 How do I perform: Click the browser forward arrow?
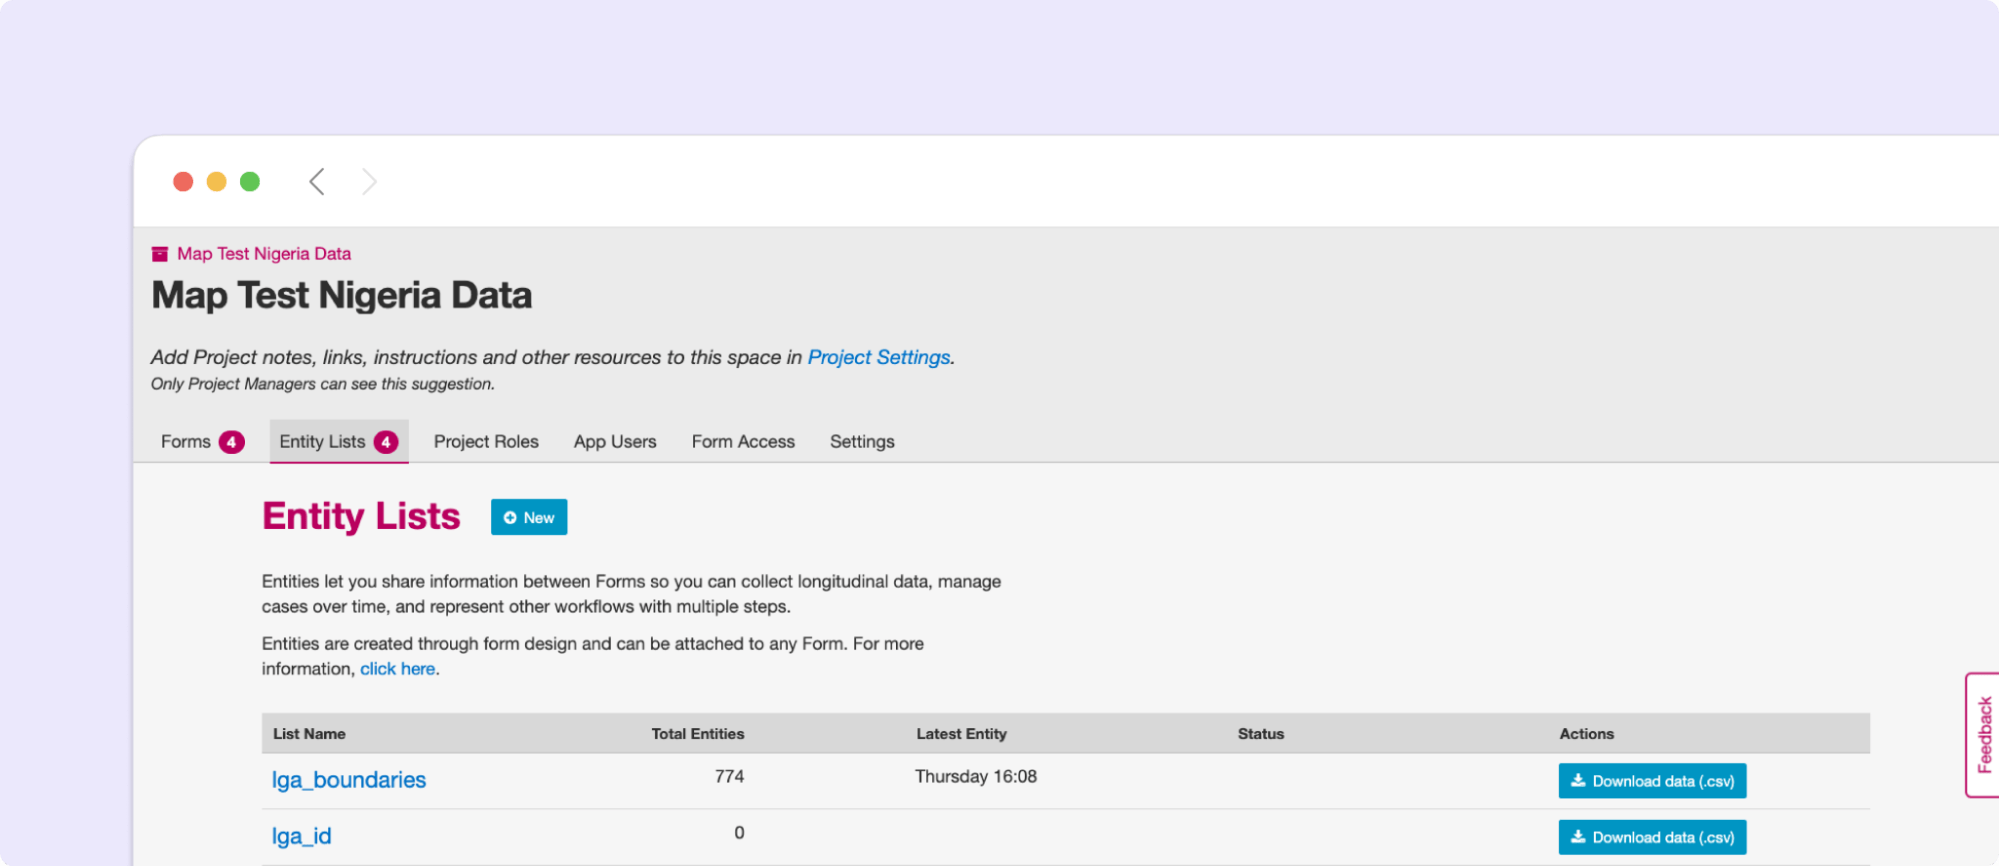(369, 182)
